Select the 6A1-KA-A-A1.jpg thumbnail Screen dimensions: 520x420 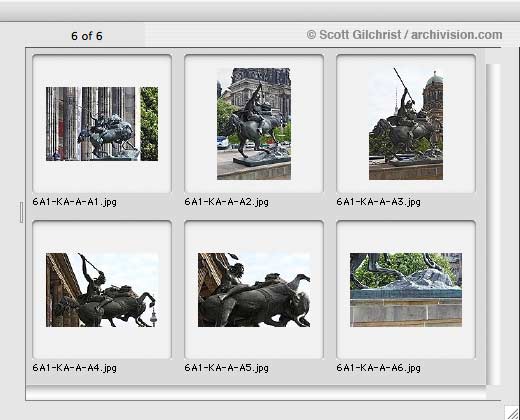[x=102, y=124]
